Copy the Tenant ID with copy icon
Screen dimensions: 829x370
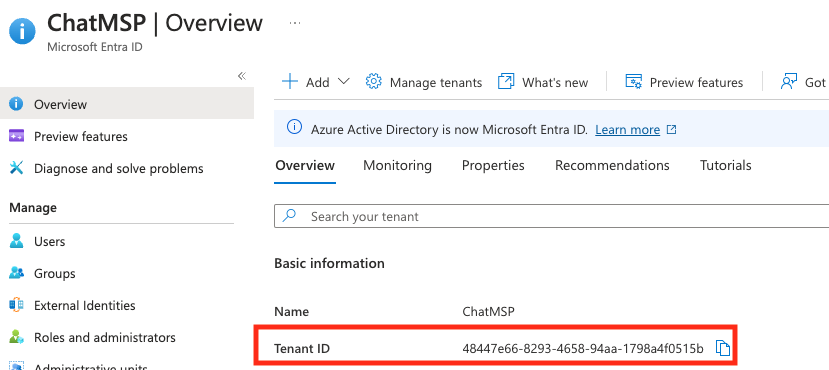(723, 348)
